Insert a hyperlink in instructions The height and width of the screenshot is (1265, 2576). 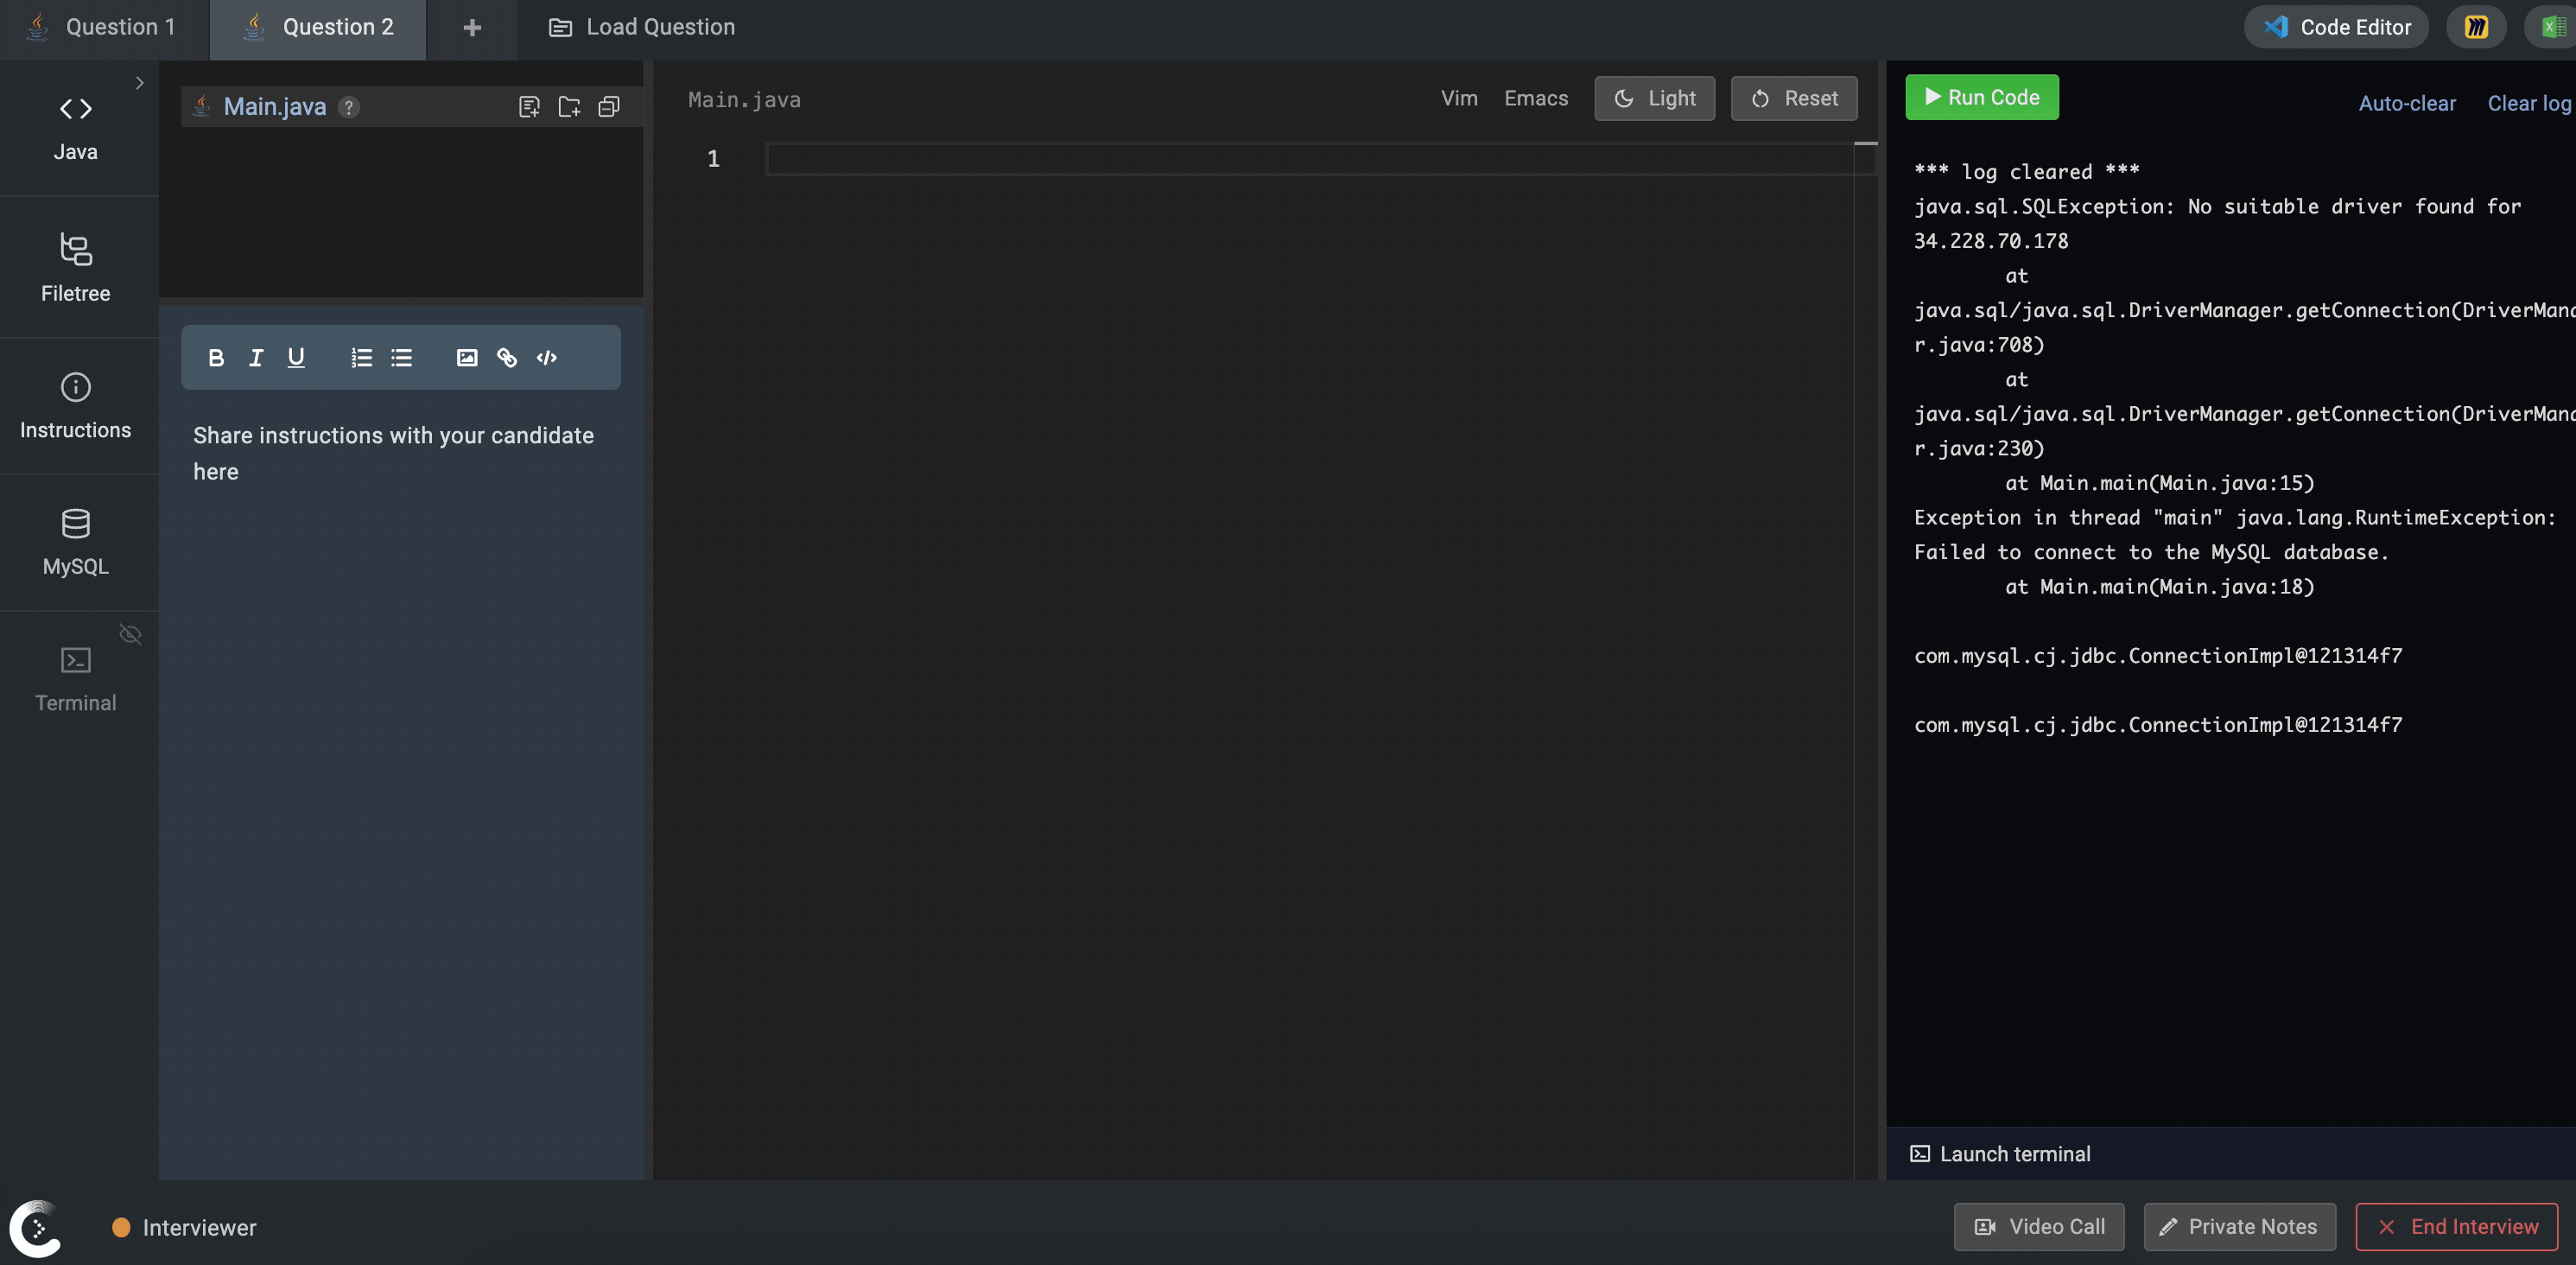point(507,358)
